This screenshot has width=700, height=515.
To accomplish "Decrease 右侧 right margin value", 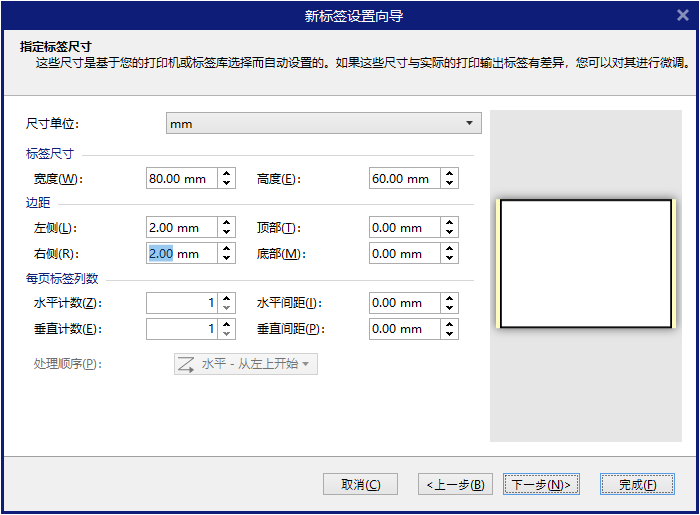I will click(x=227, y=259).
